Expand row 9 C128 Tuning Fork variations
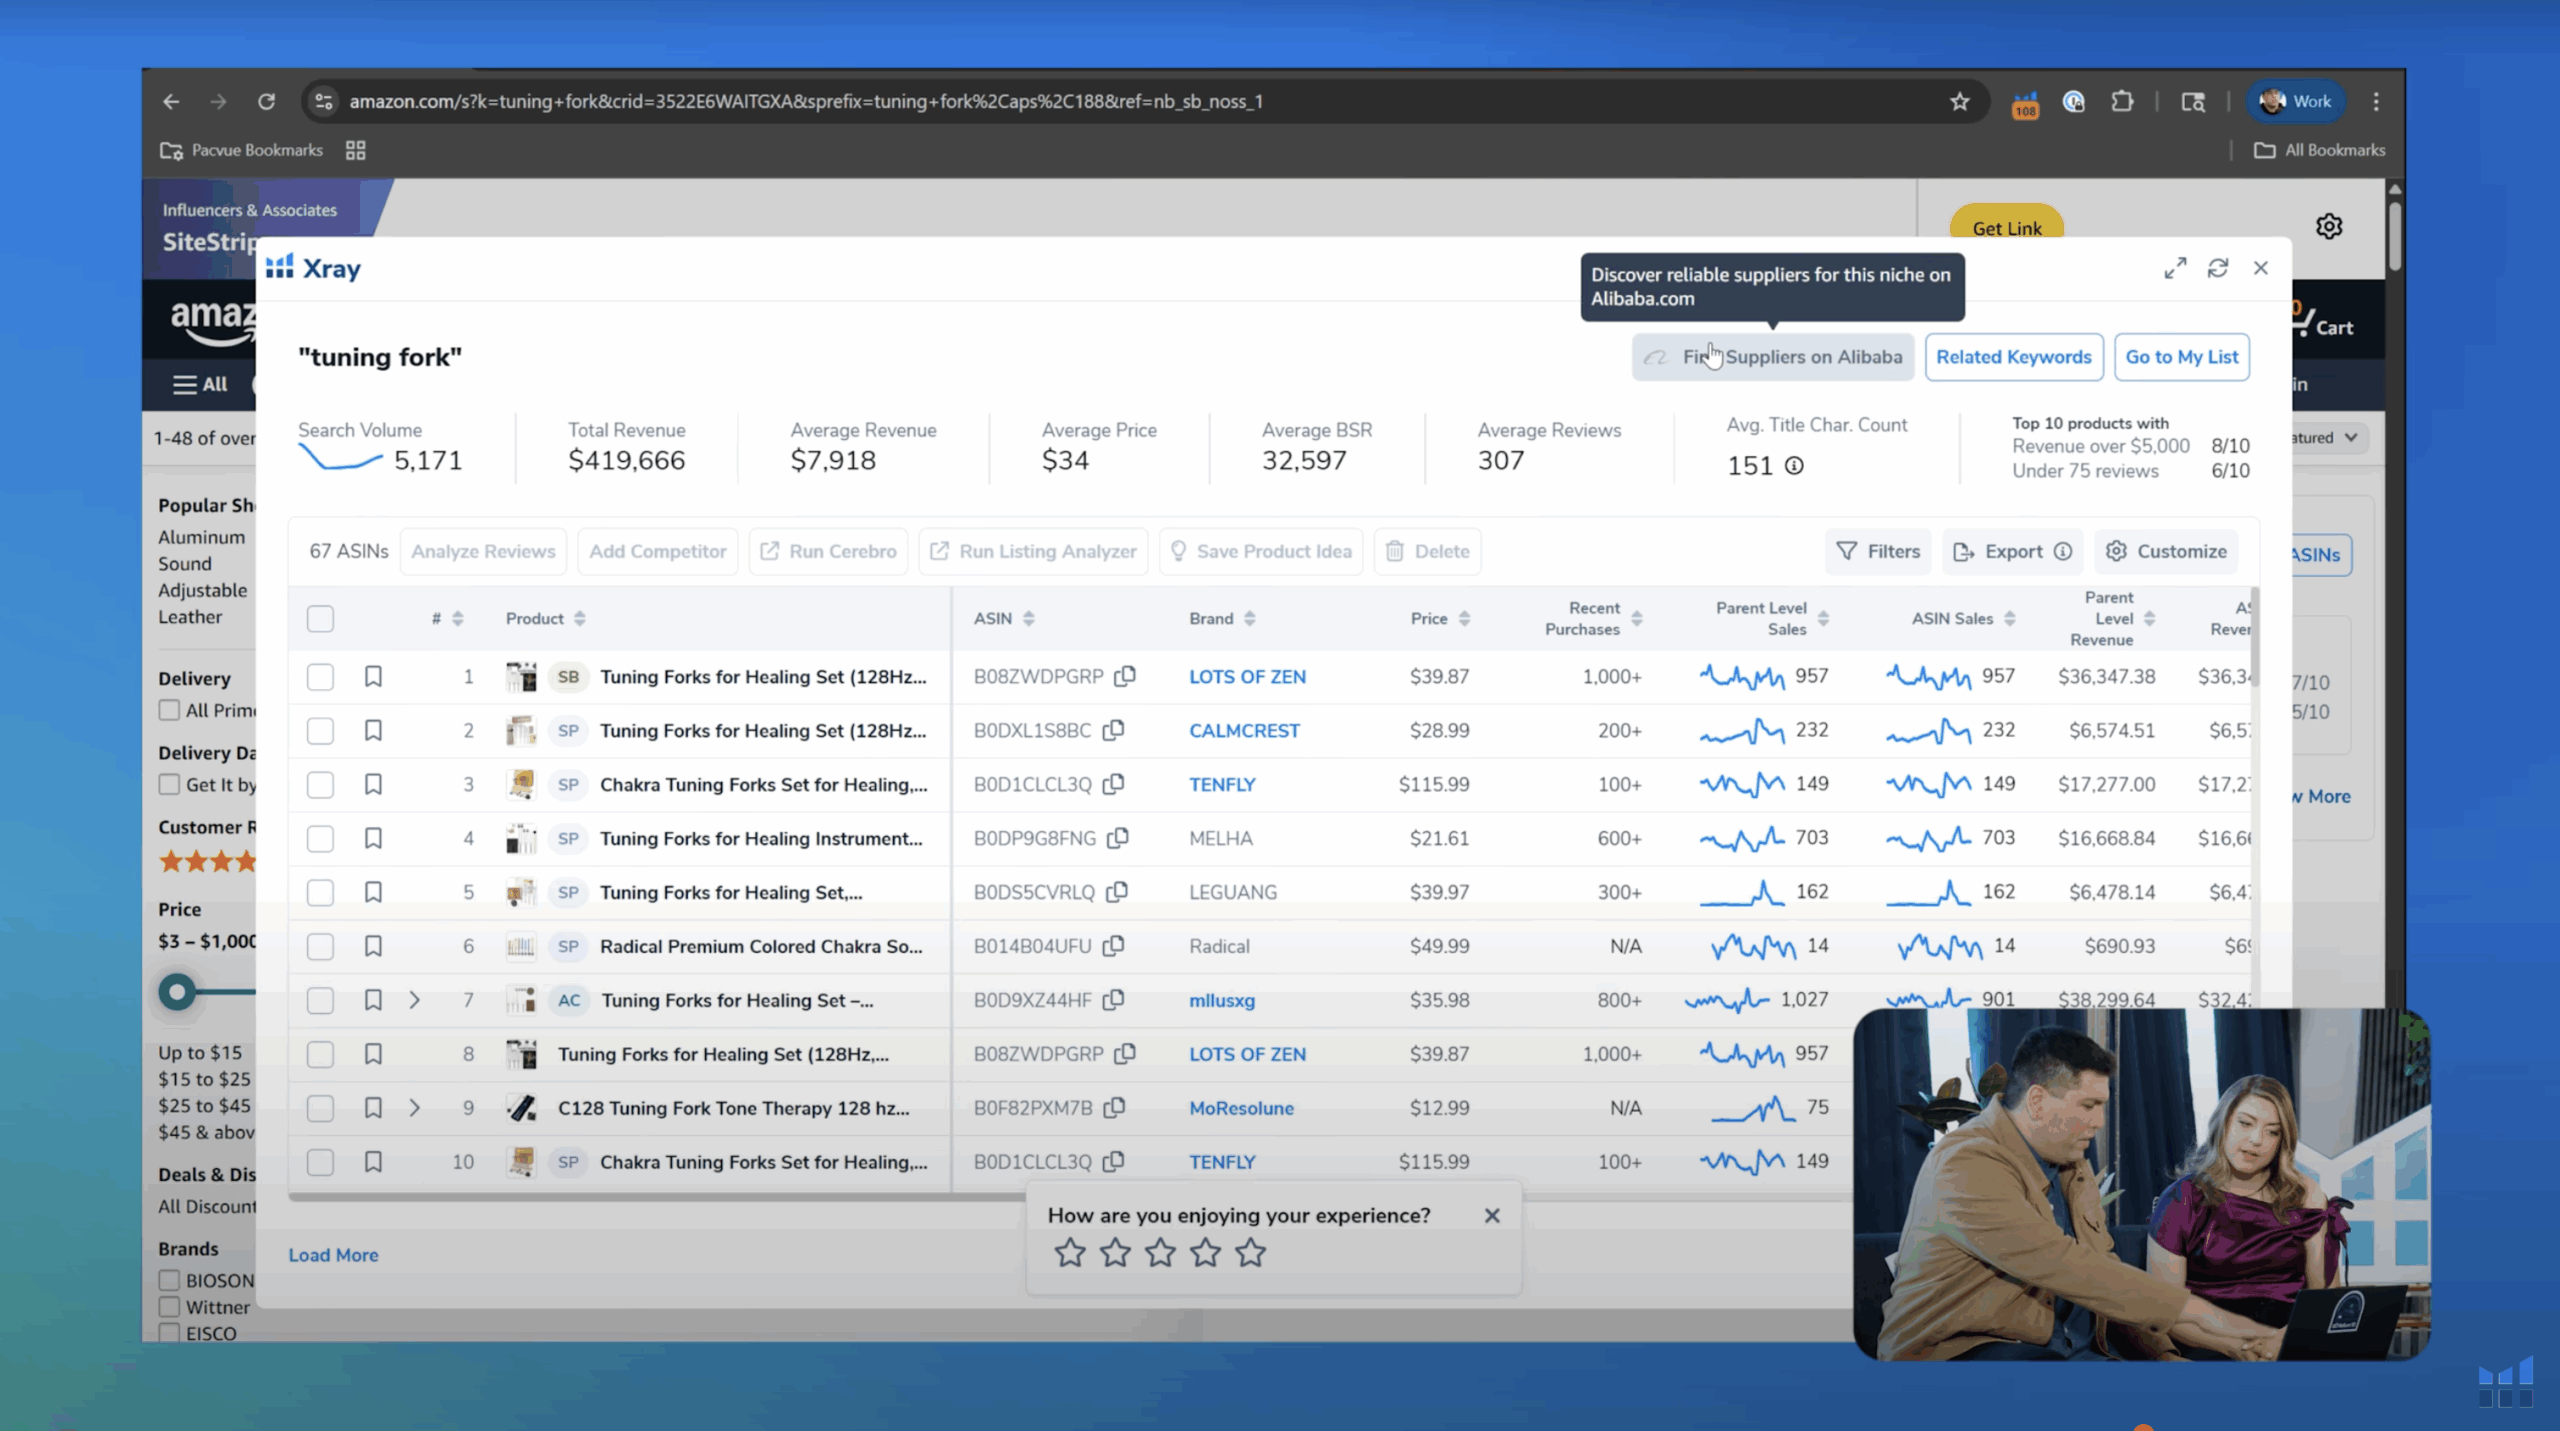The height and width of the screenshot is (1431, 2560). tap(414, 1108)
